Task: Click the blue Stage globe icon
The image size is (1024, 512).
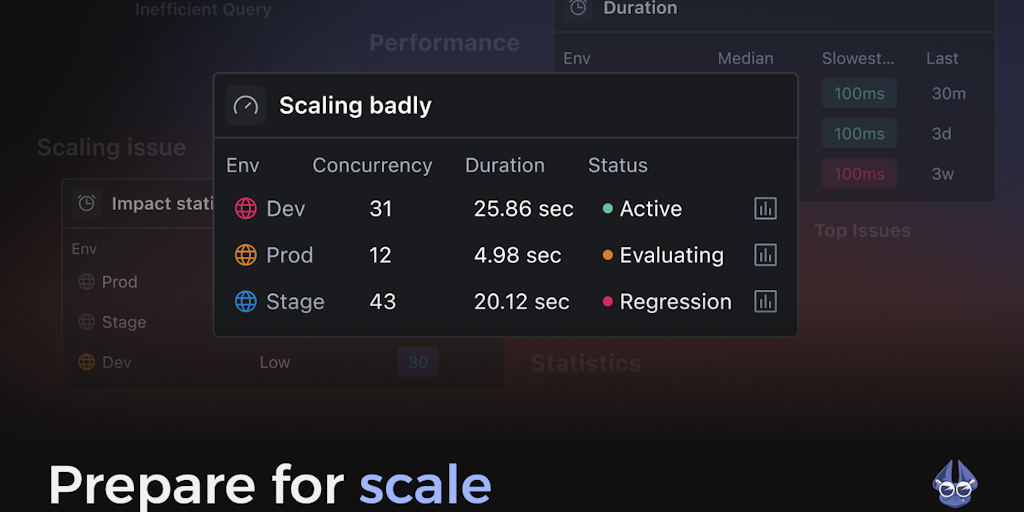Action: [246, 301]
